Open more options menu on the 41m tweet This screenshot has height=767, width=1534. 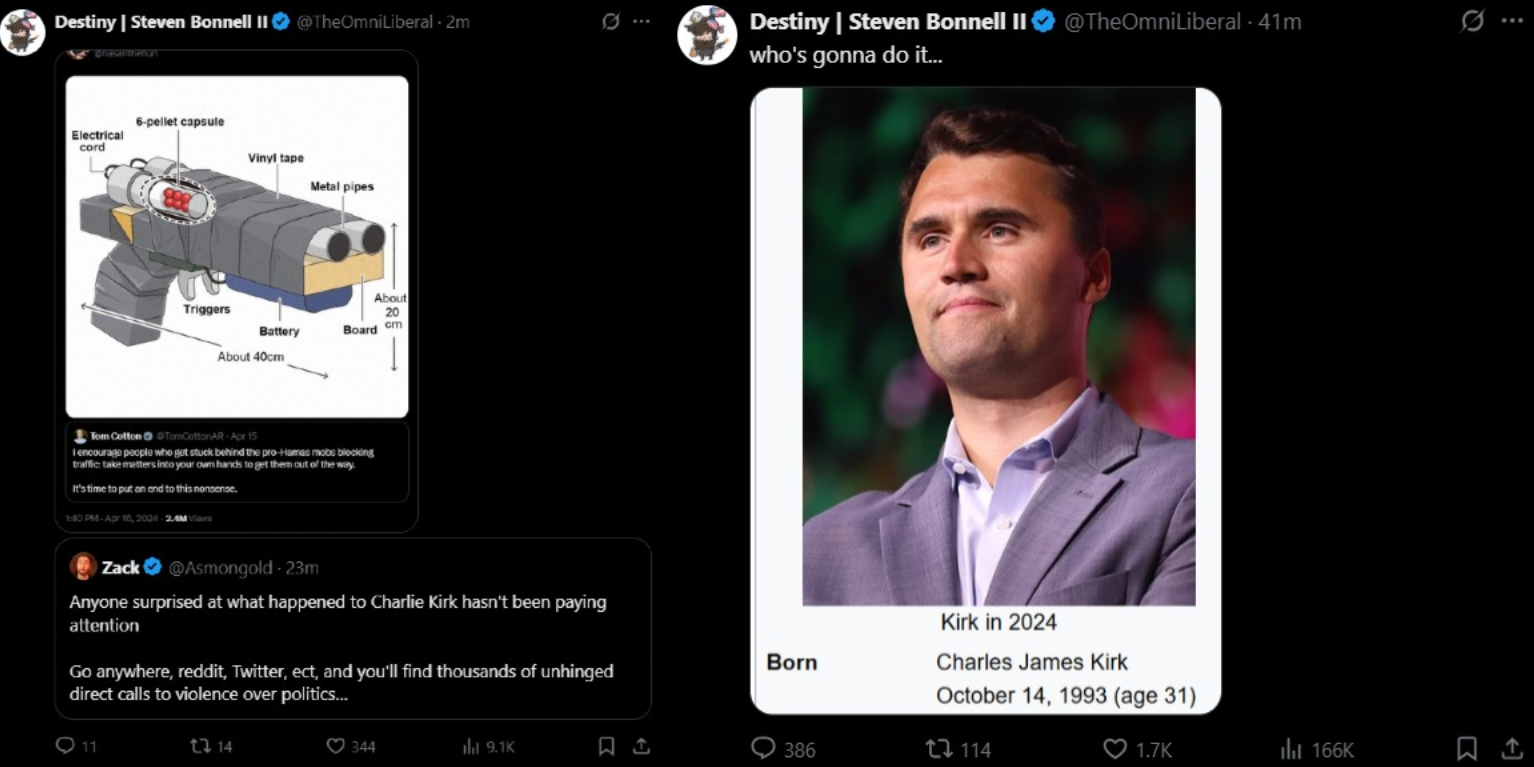click(1512, 21)
